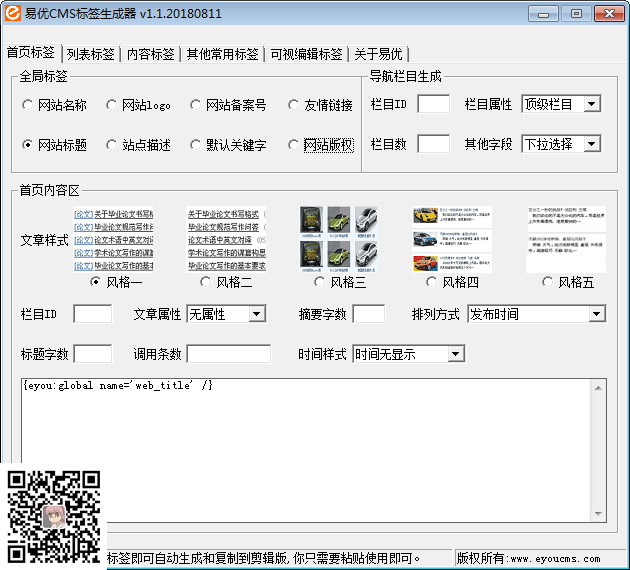The width and height of the screenshot is (630, 570).
Task: Focus the 栏目数 input field
Action: tap(434, 144)
